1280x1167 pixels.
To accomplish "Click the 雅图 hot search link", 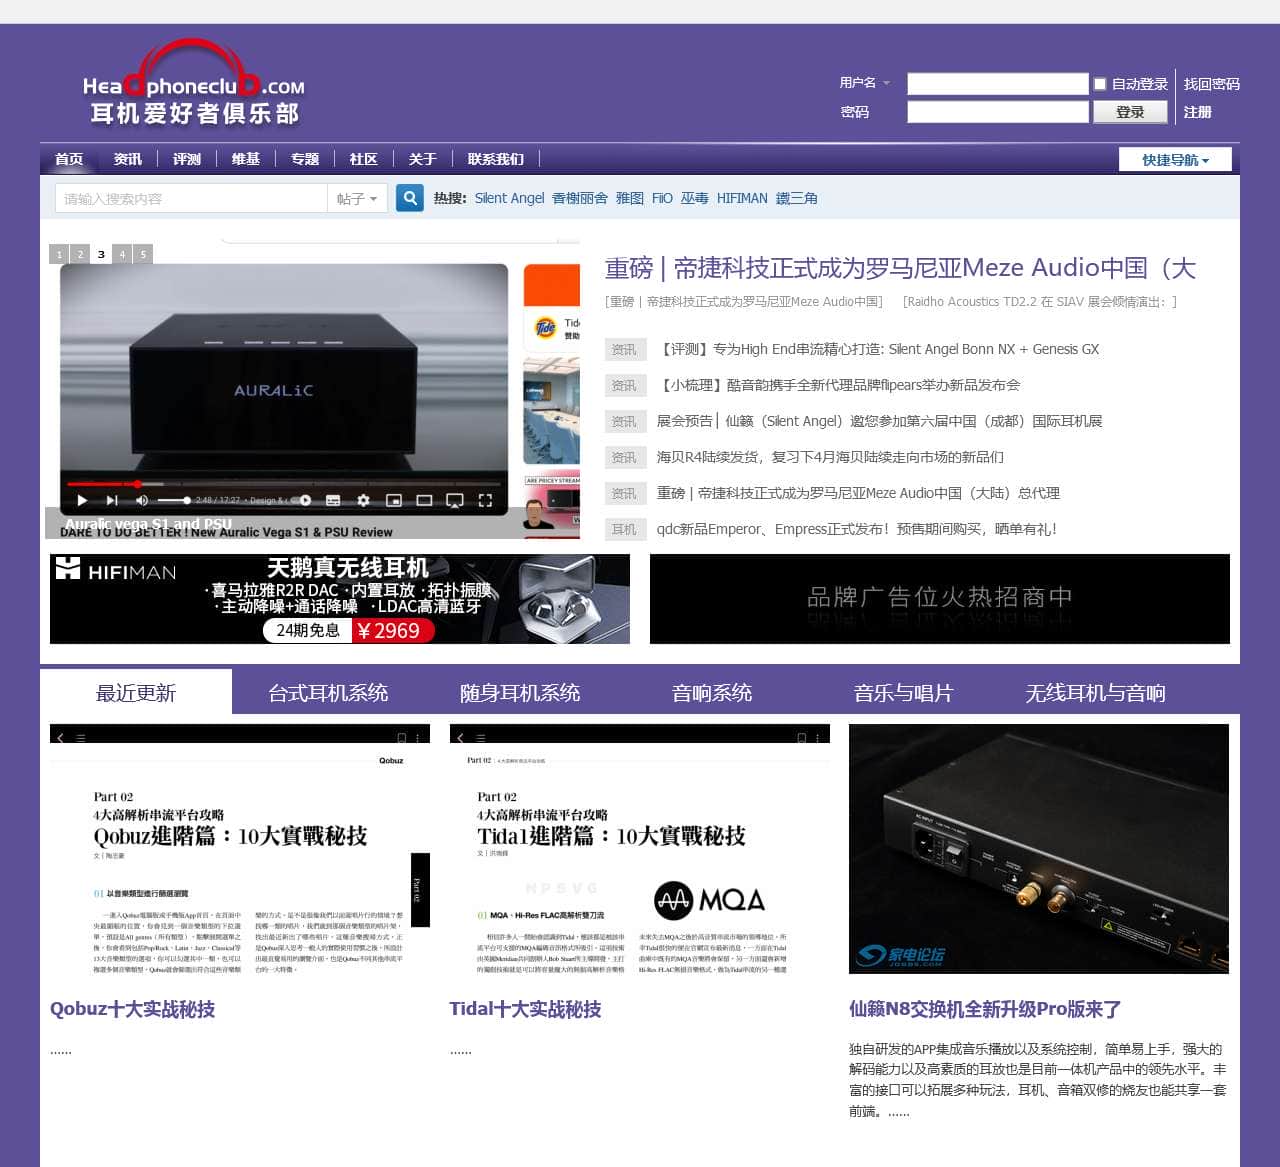I will click(x=630, y=198).
